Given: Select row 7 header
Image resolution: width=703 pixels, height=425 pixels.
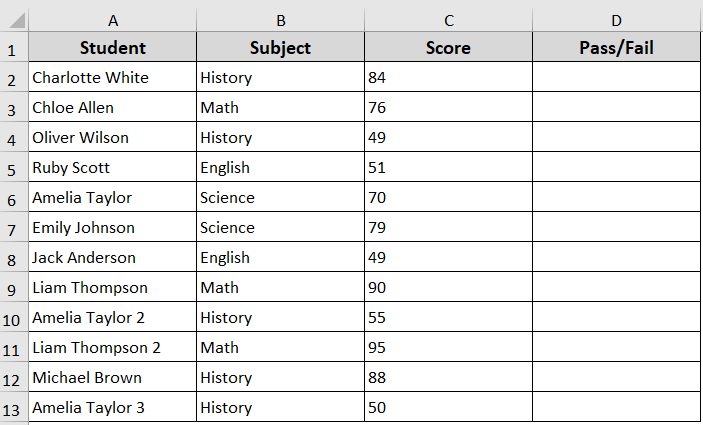Looking at the screenshot, I should point(13,228).
